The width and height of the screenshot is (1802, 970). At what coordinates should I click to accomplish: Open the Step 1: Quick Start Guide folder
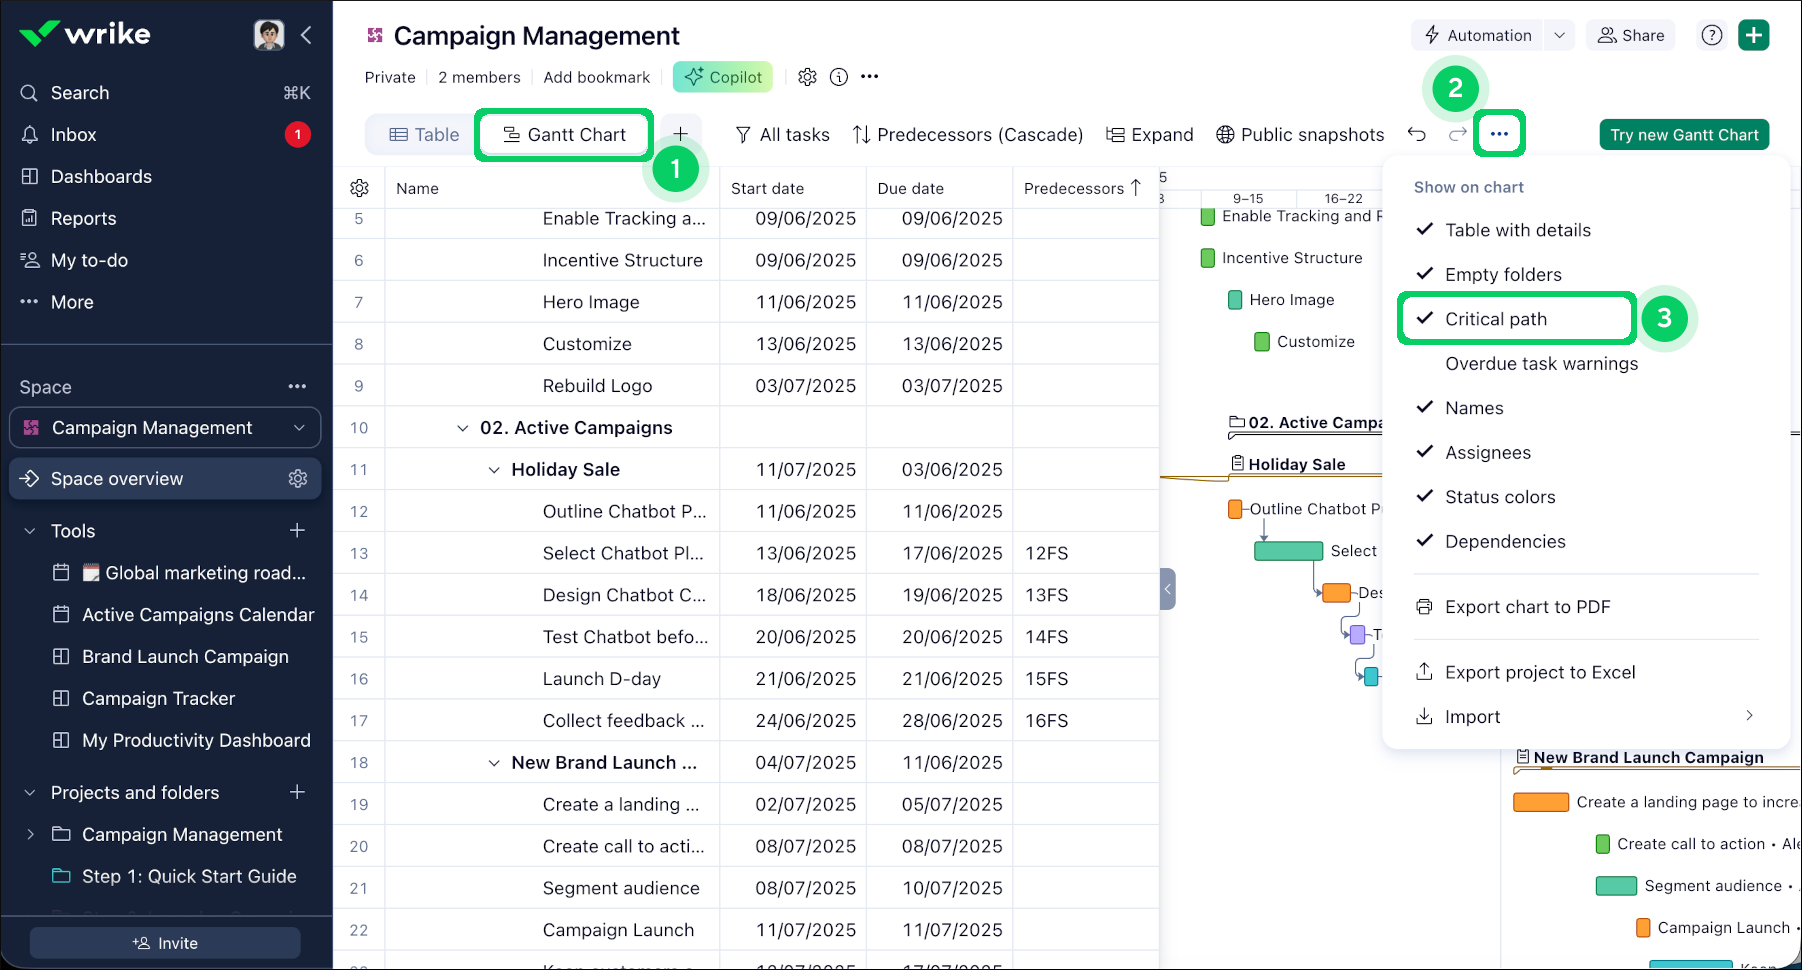(189, 877)
